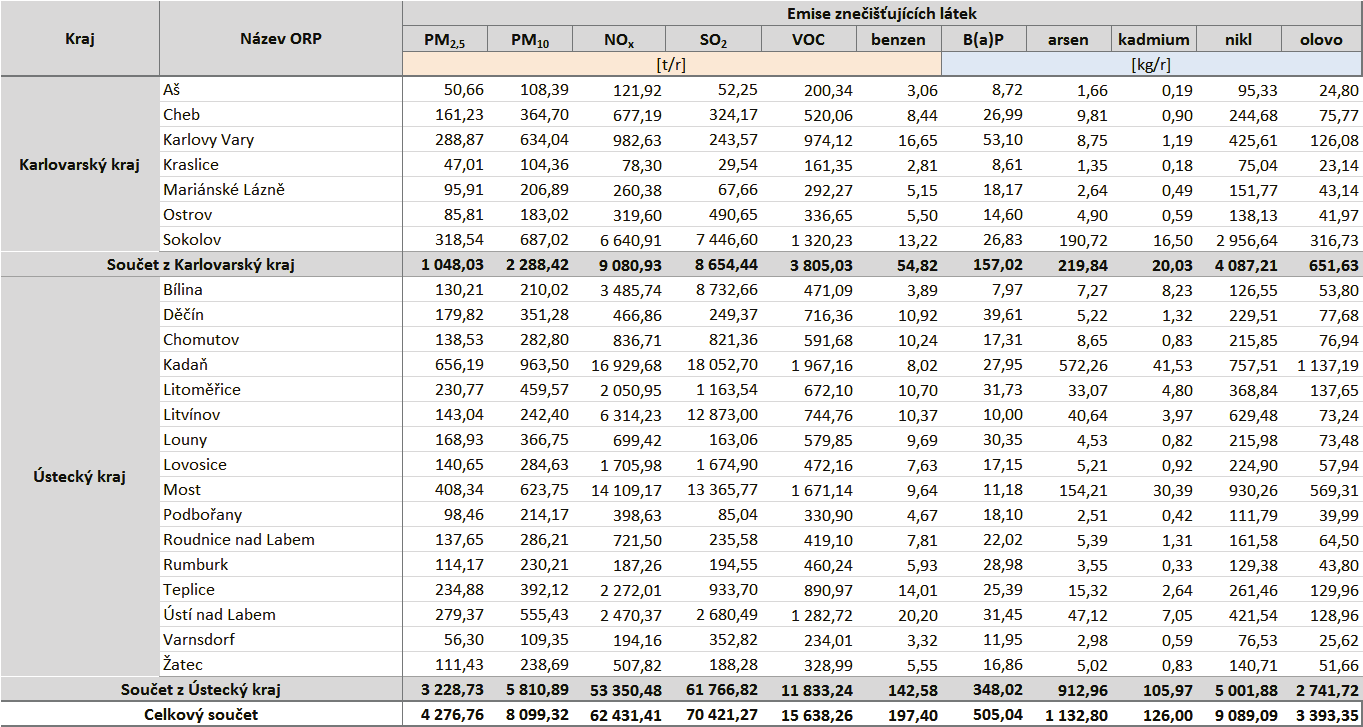The width and height of the screenshot is (1363, 727).
Task: Select the kadmium column header
Action: click(1154, 40)
